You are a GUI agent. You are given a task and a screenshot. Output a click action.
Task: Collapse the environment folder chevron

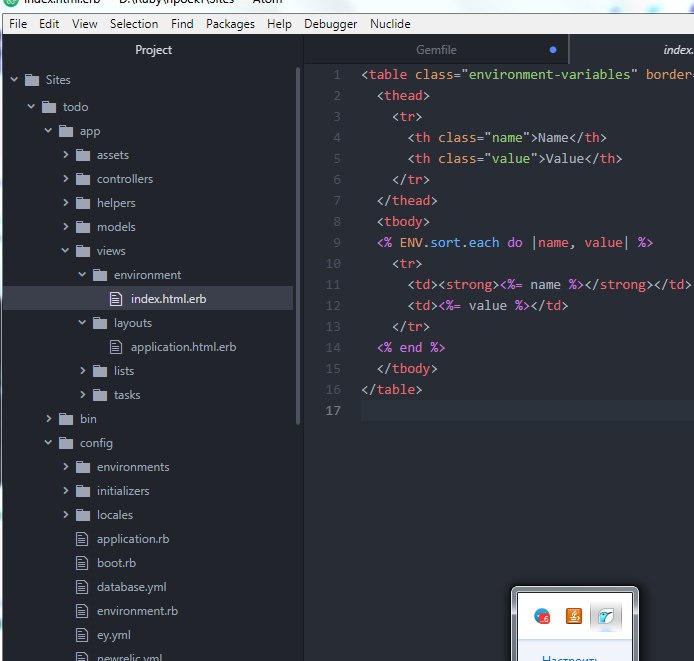(82, 274)
